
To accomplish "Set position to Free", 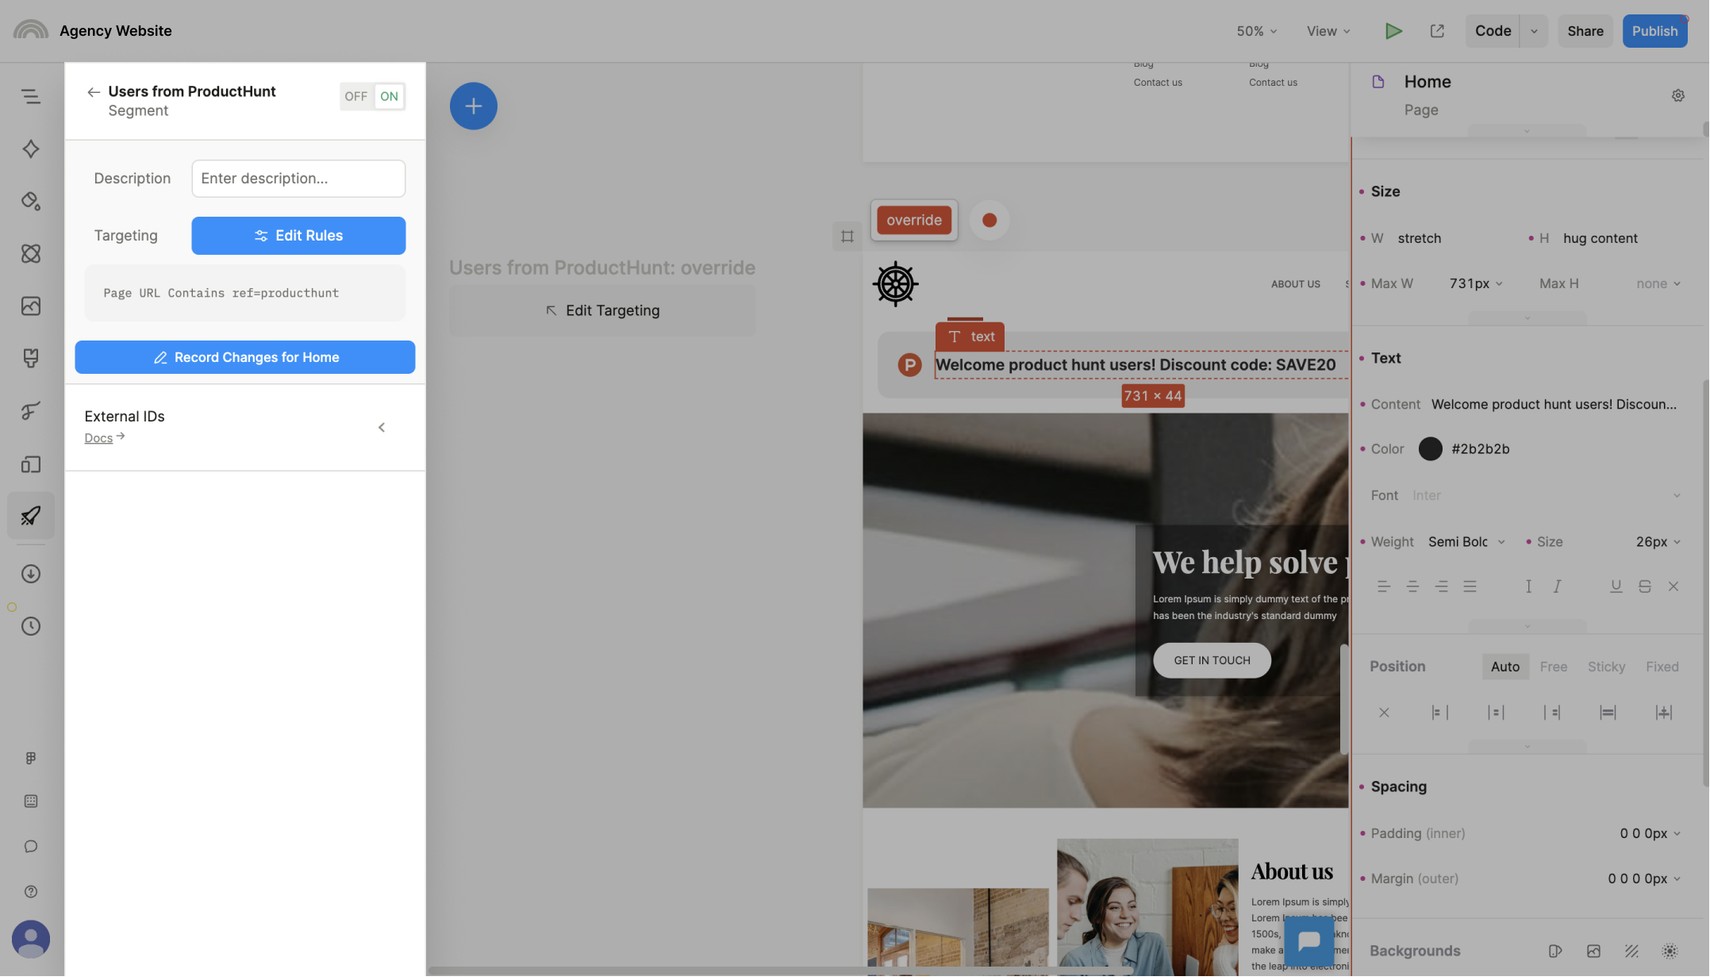I will pos(1553,667).
